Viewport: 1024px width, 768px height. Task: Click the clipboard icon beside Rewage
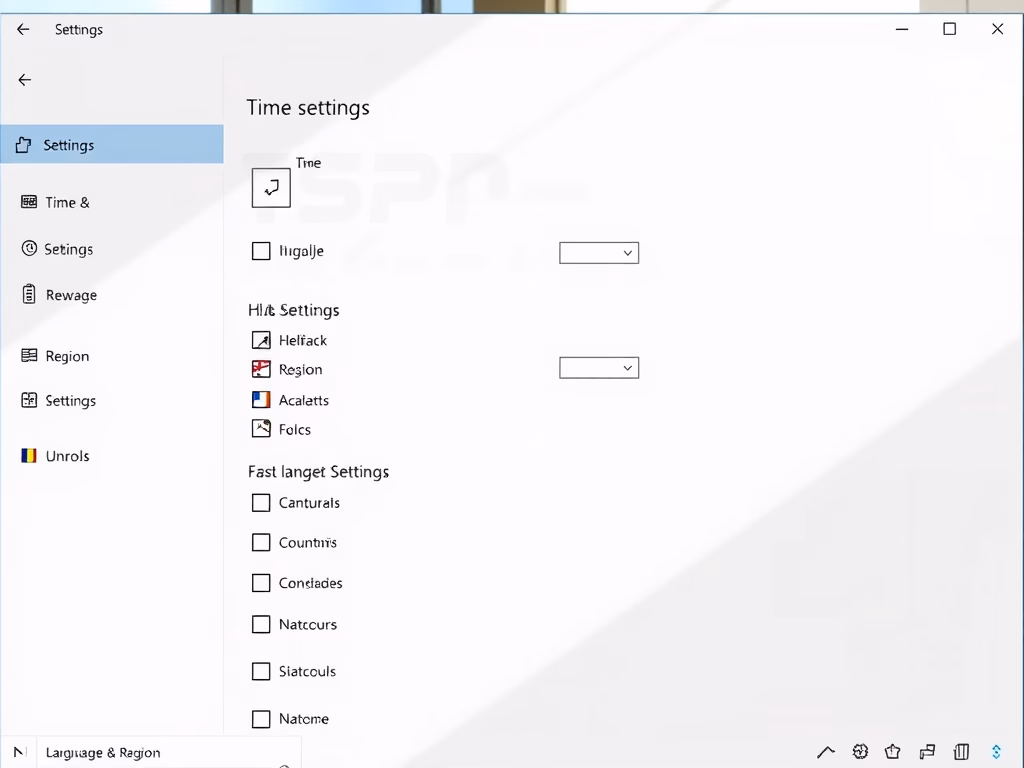click(x=29, y=294)
